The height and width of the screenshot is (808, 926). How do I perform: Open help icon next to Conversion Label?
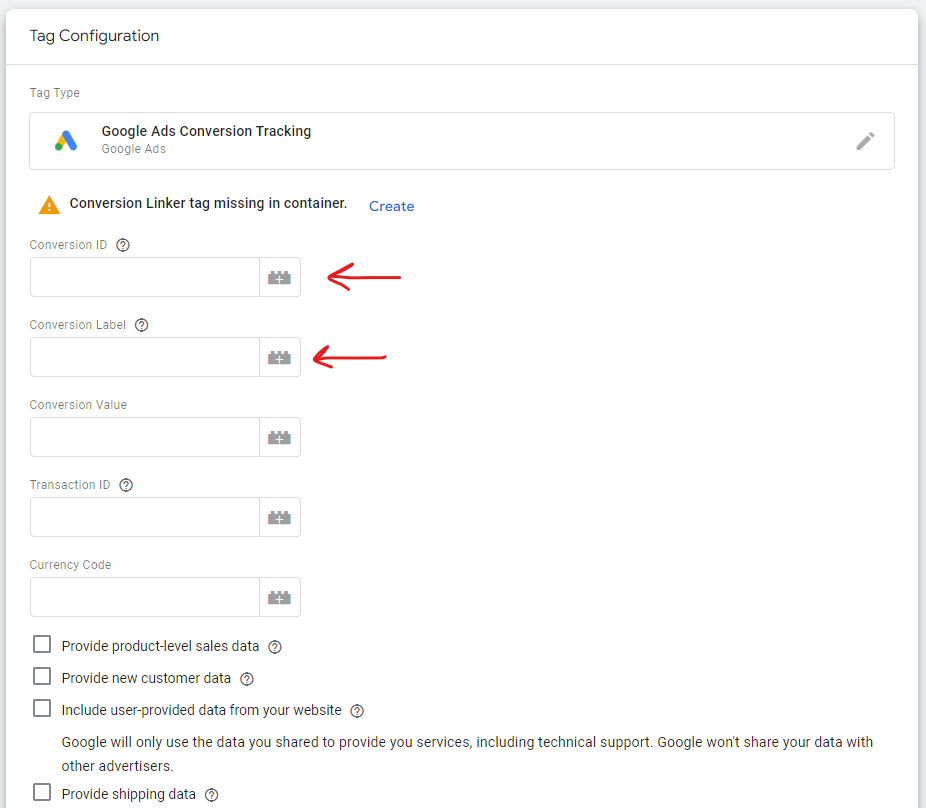141,325
